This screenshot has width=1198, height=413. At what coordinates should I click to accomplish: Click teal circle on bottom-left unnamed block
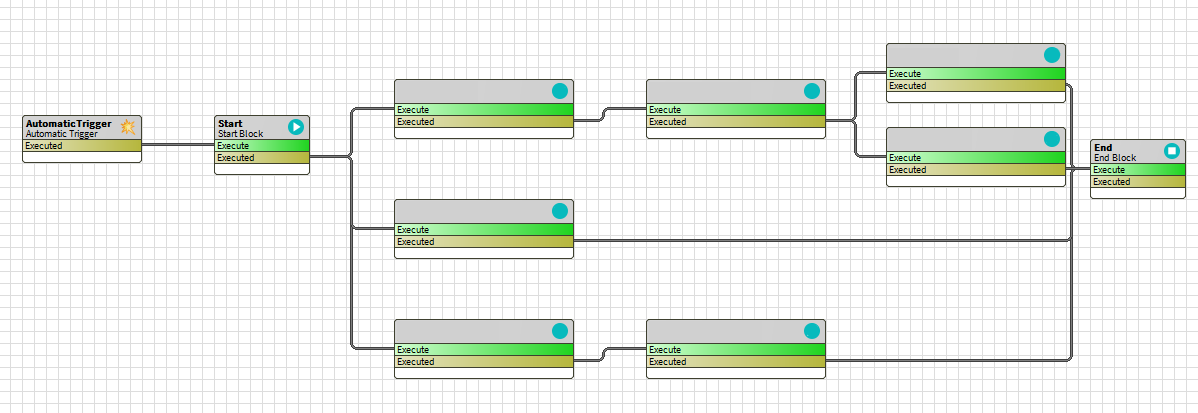tap(560, 331)
